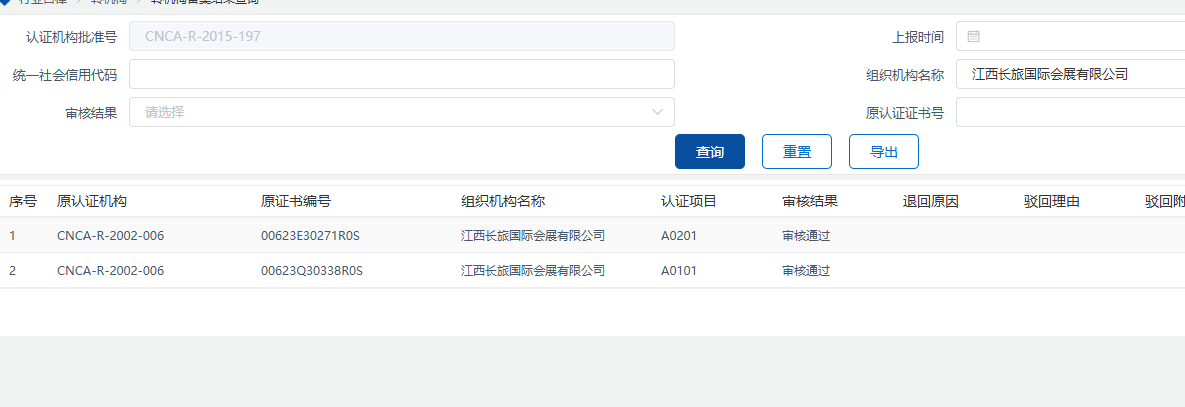Image resolution: width=1185 pixels, height=407 pixels.
Task: Select the 驳回理由 column header
Action: 1052,201
